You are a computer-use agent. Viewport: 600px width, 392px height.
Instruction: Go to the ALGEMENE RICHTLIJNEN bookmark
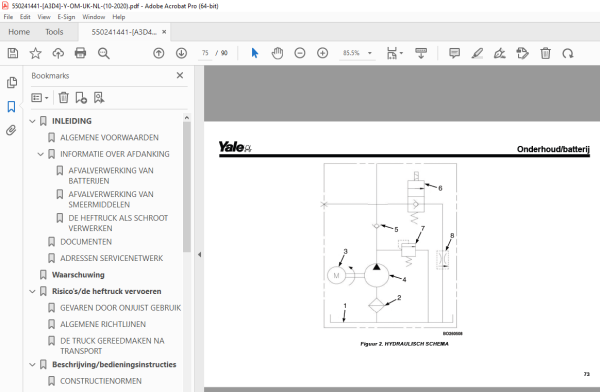(103, 324)
